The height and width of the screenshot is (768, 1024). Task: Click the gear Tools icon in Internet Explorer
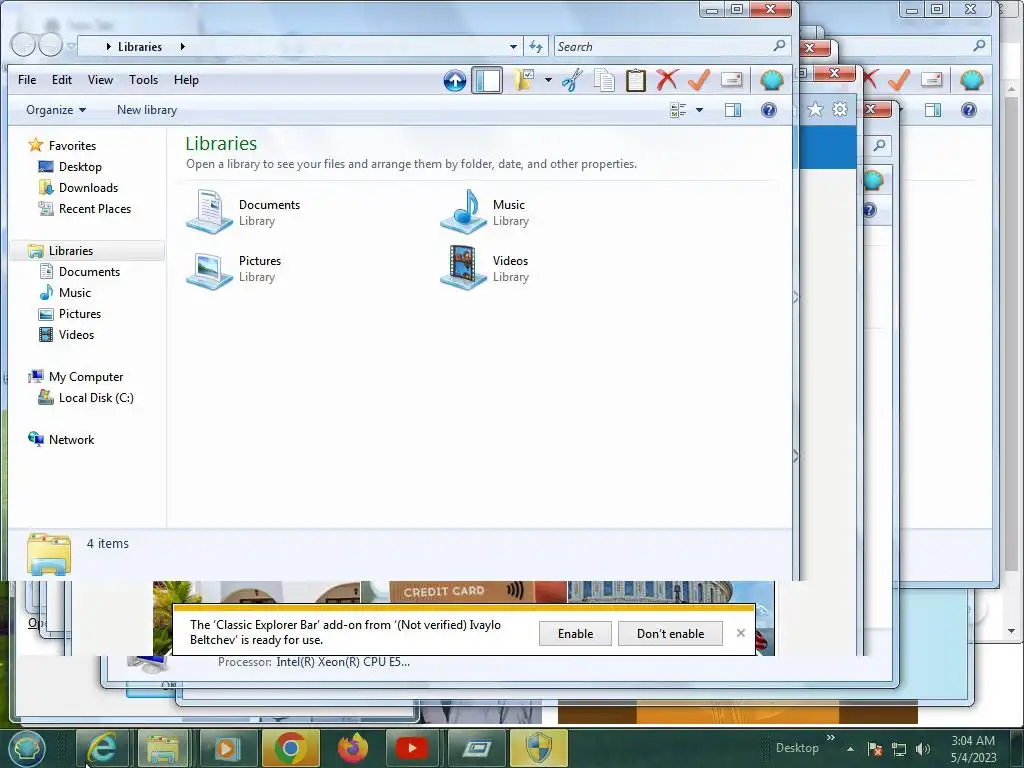click(x=840, y=109)
